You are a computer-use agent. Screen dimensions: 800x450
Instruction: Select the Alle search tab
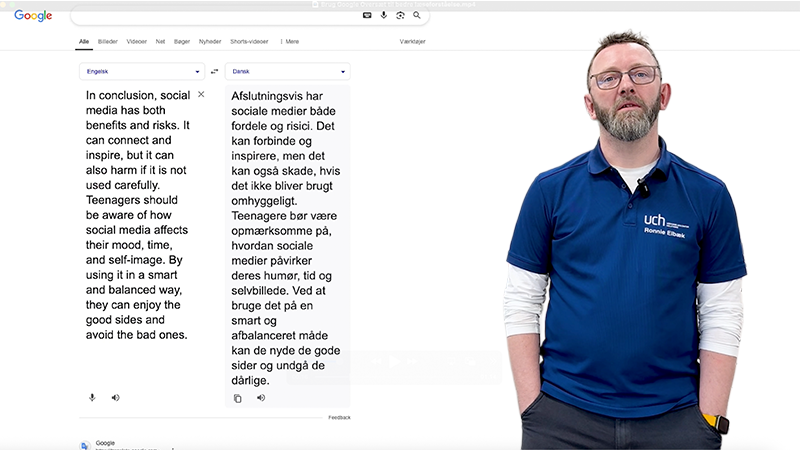[84, 41]
